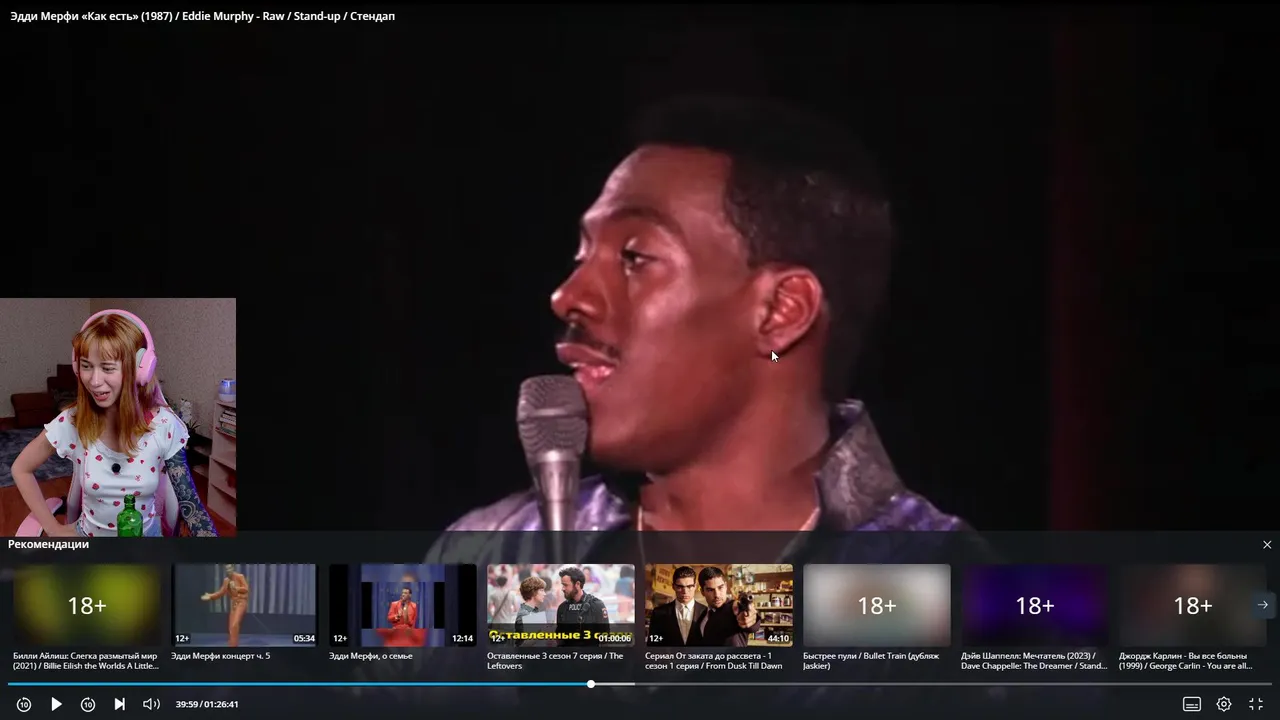Click the title Эдди Мерфи, о семье

click(x=371, y=656)
